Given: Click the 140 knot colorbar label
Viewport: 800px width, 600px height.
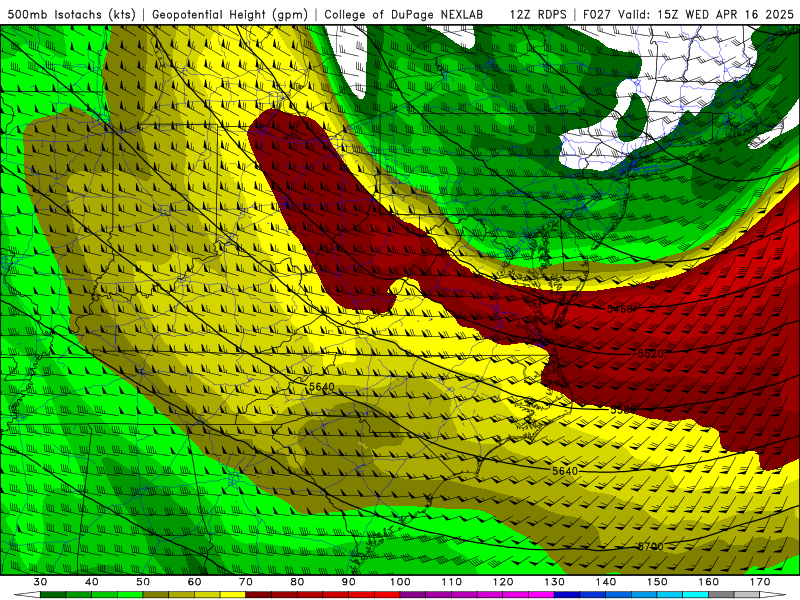Looking at the screenshot, I should pyautogui.click(x=606, y=582).
